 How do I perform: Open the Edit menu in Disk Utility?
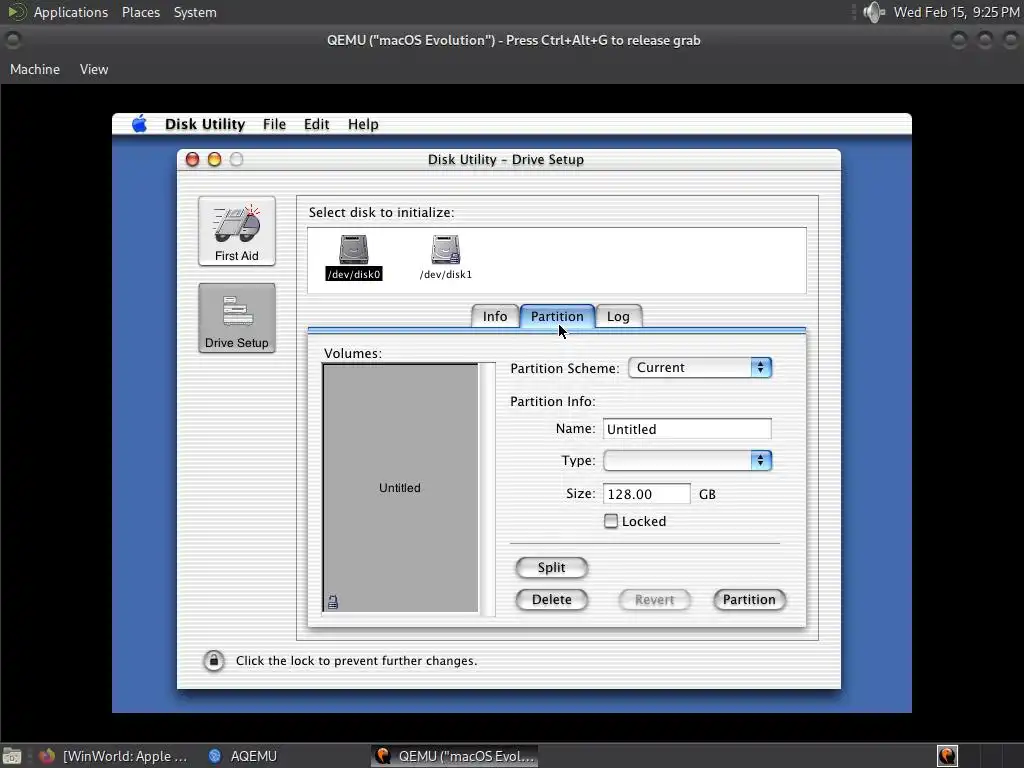316,124
